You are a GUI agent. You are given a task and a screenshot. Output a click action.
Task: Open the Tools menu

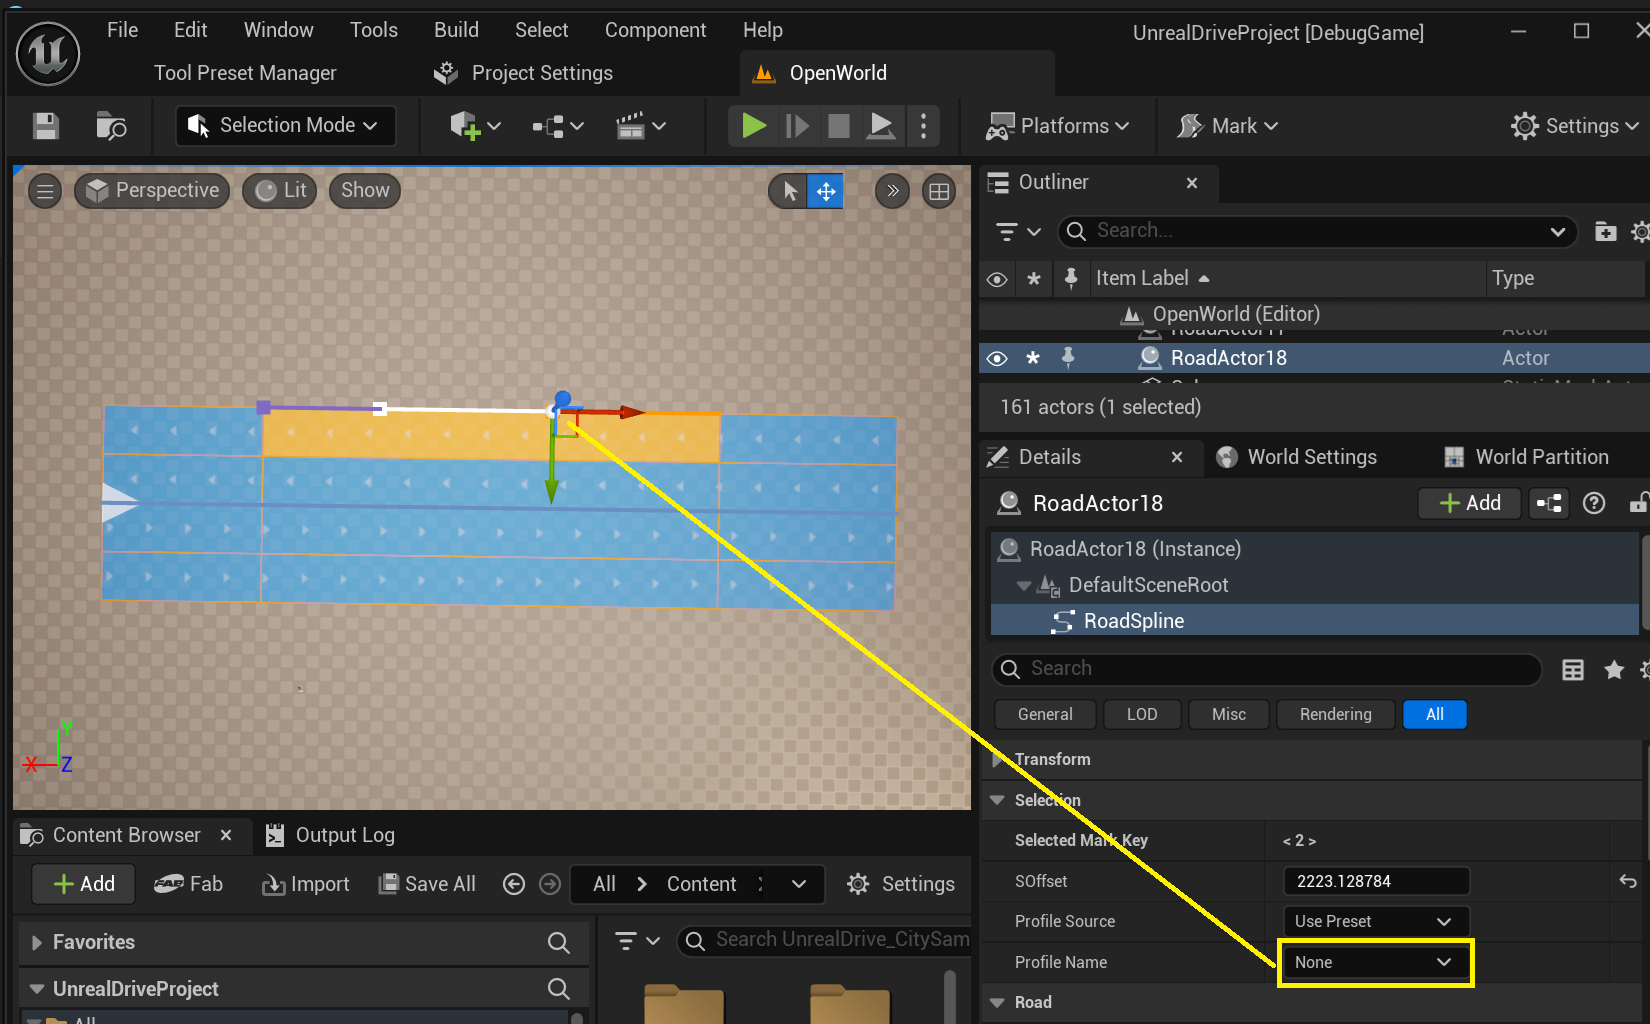[374, 30]
